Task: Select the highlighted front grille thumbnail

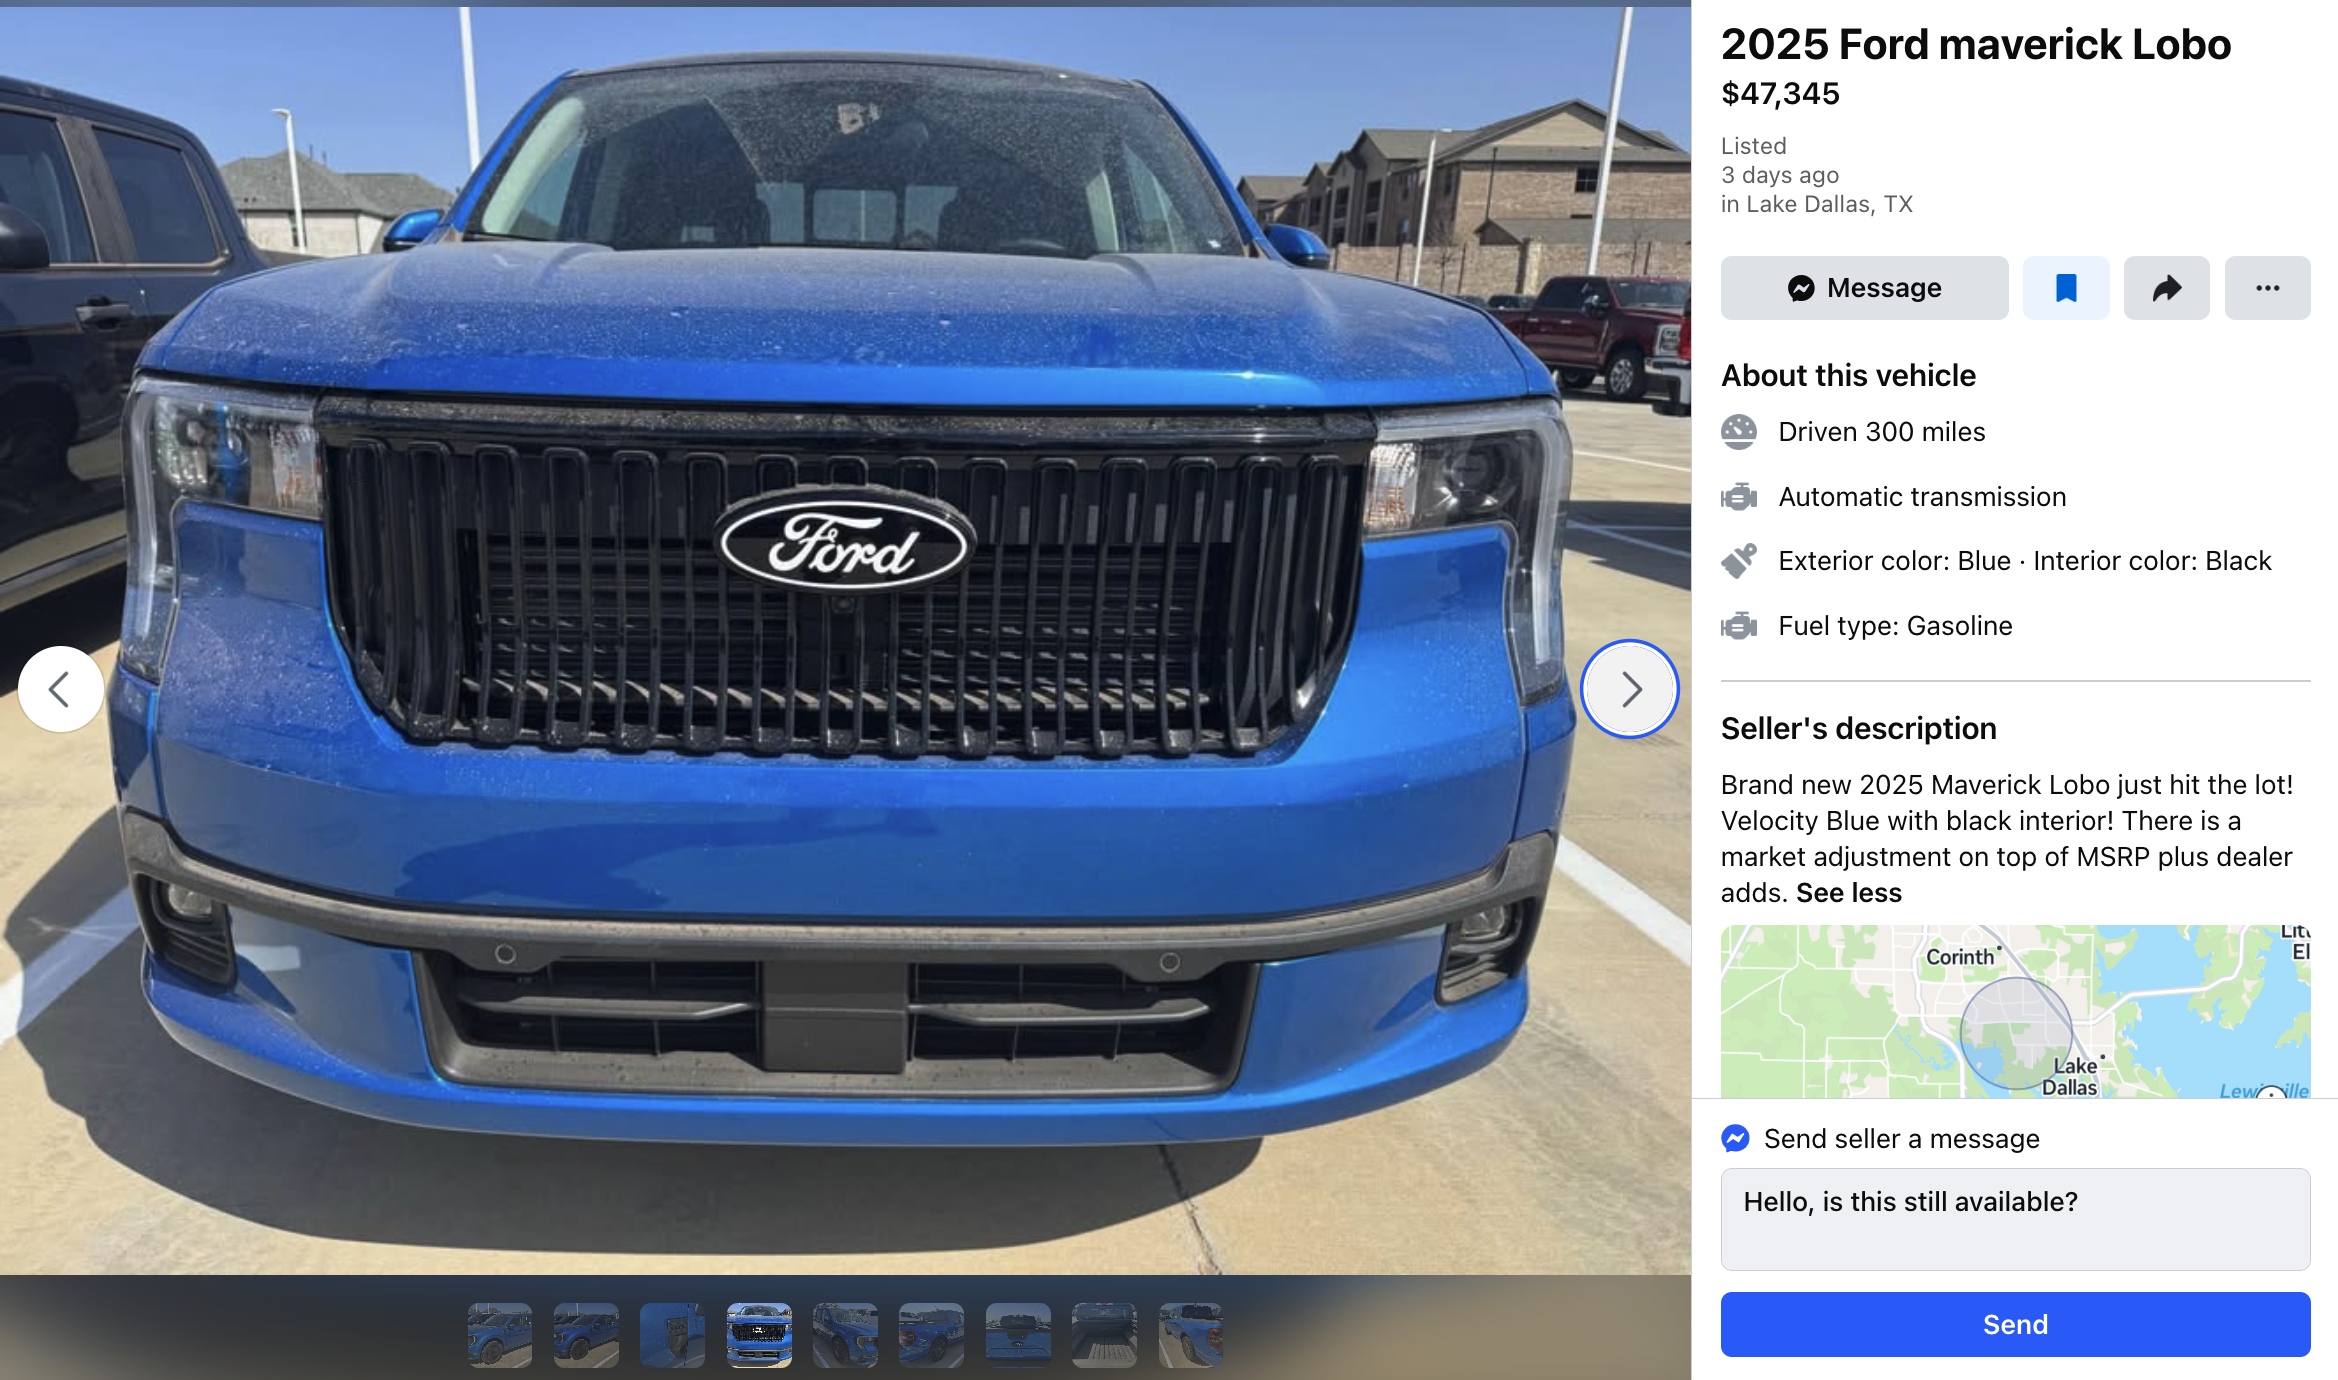Action: [759, 1335]
